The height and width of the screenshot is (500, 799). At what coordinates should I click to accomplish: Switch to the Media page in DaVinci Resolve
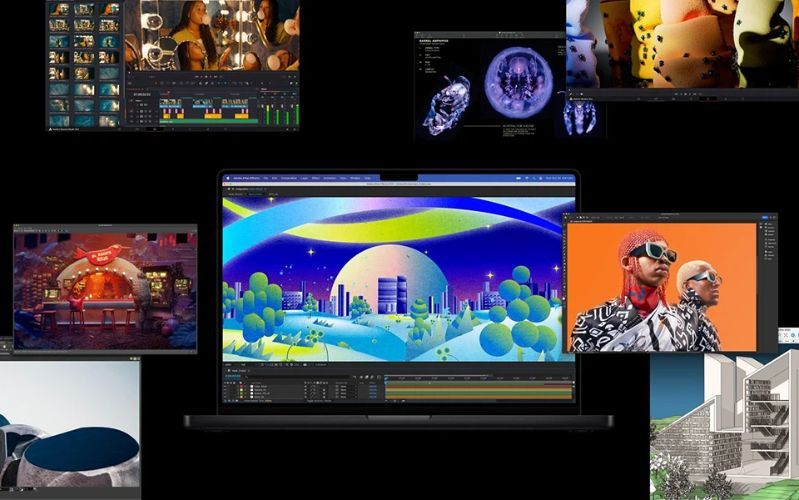[x=120, y=129]
